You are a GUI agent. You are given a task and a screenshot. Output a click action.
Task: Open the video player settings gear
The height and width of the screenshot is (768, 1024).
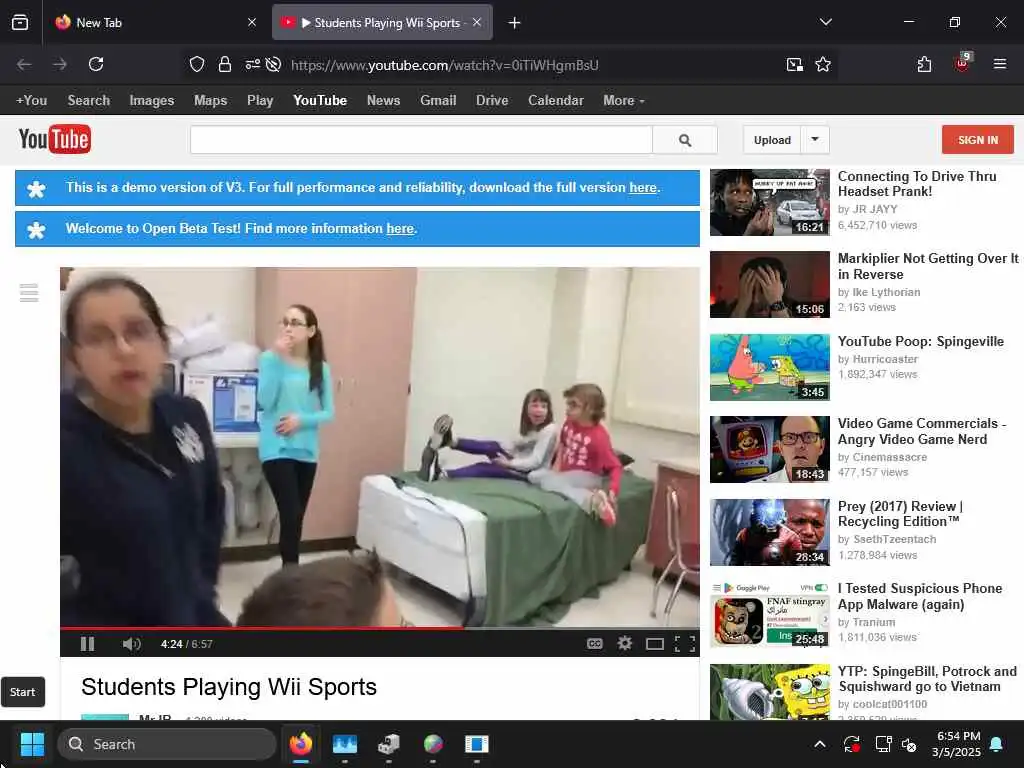click(x=624, y=644)
